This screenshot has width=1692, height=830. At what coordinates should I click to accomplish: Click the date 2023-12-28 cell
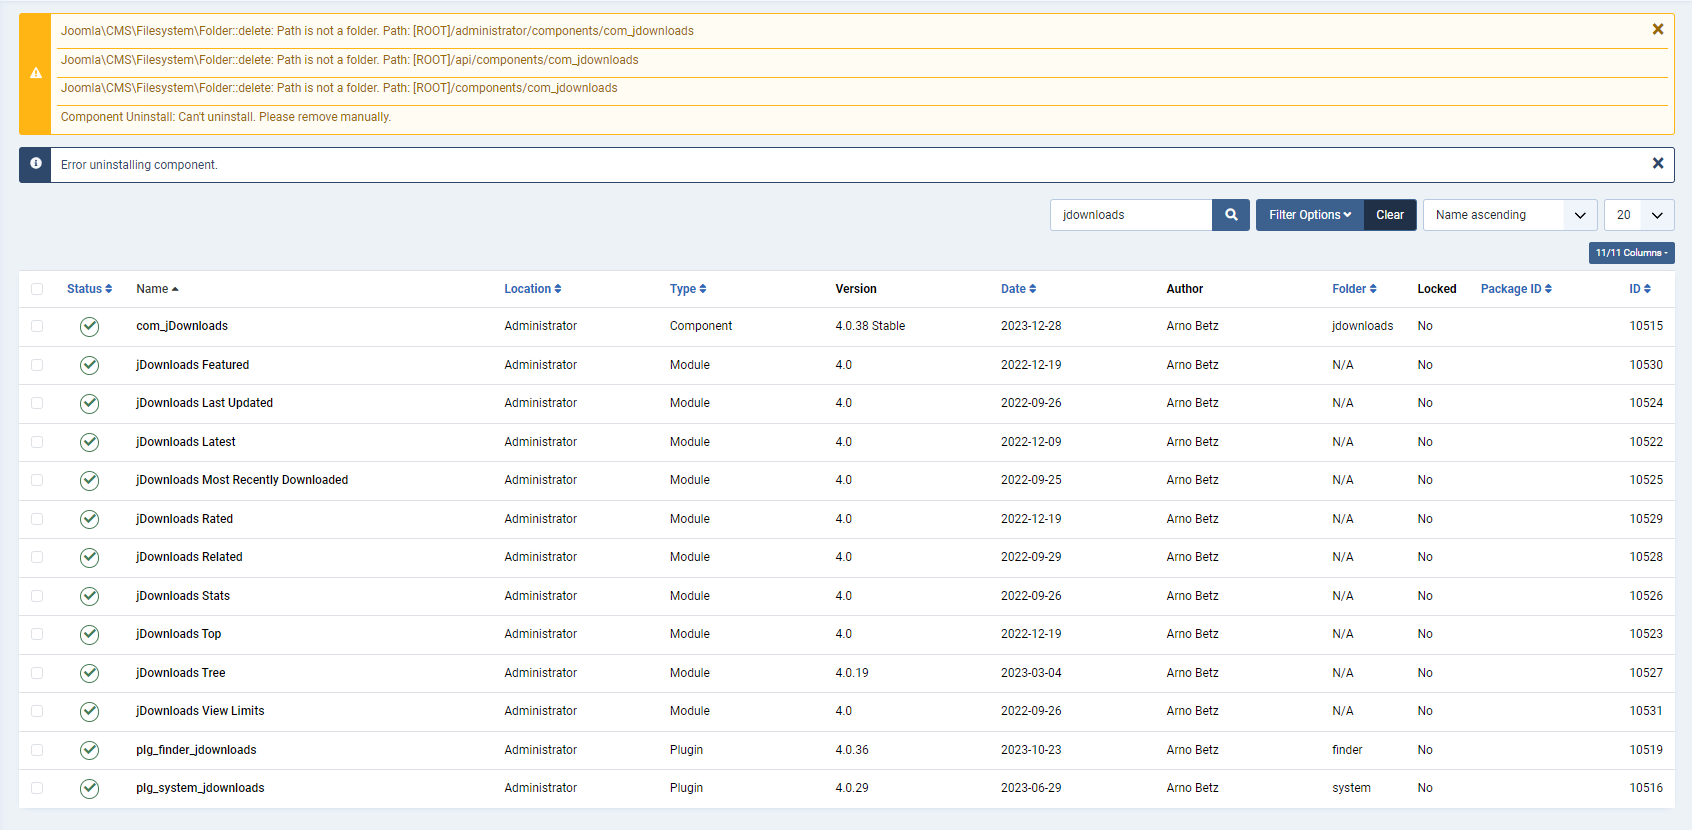tap(1031, 326)
